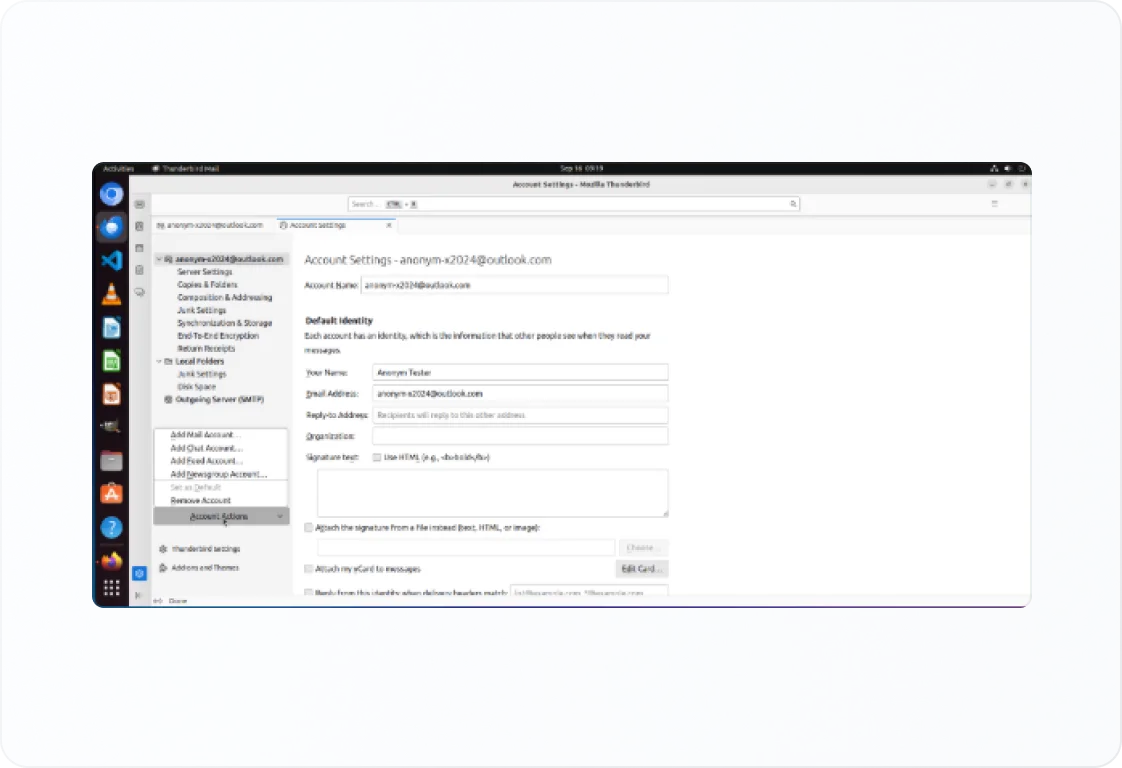The image size is (1122, 768).
Task: Launch VLC media player from the dock
Action: point(111,293)
